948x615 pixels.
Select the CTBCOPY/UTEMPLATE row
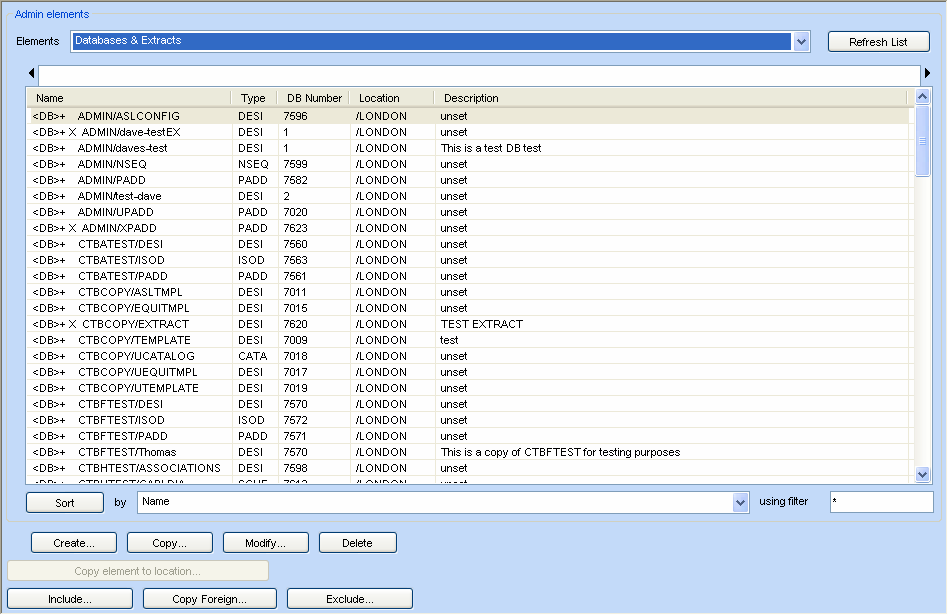pyautogui.click(x=469, y=388)
